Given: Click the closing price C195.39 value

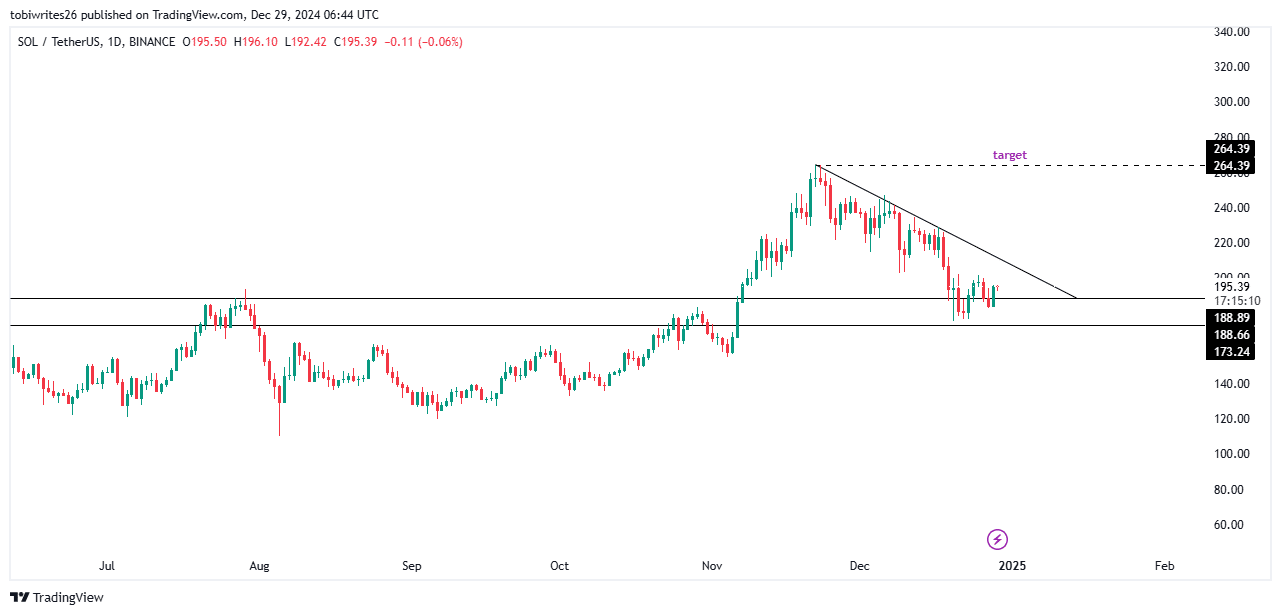Looking at the screenshot, I should 355,42.
